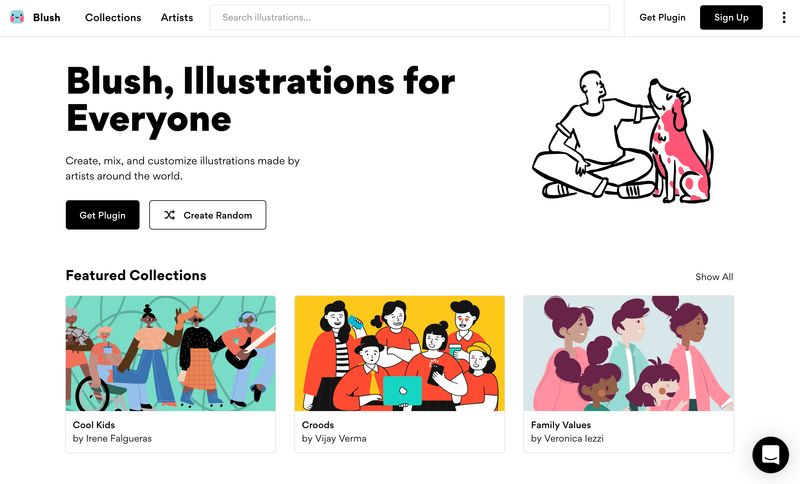The width and height of the screenshot is (800, 484).
Task: Click the Blush face logo icon
Action: 17,17
